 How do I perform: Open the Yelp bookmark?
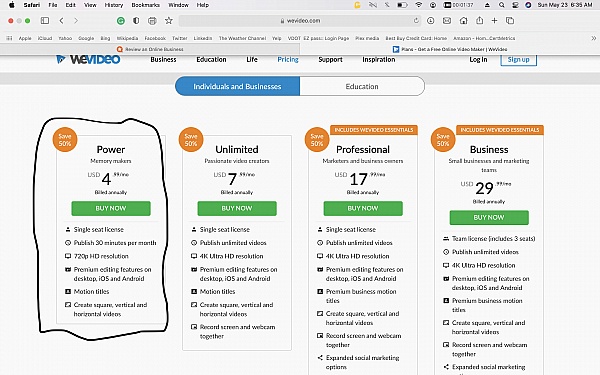(276, 38)
